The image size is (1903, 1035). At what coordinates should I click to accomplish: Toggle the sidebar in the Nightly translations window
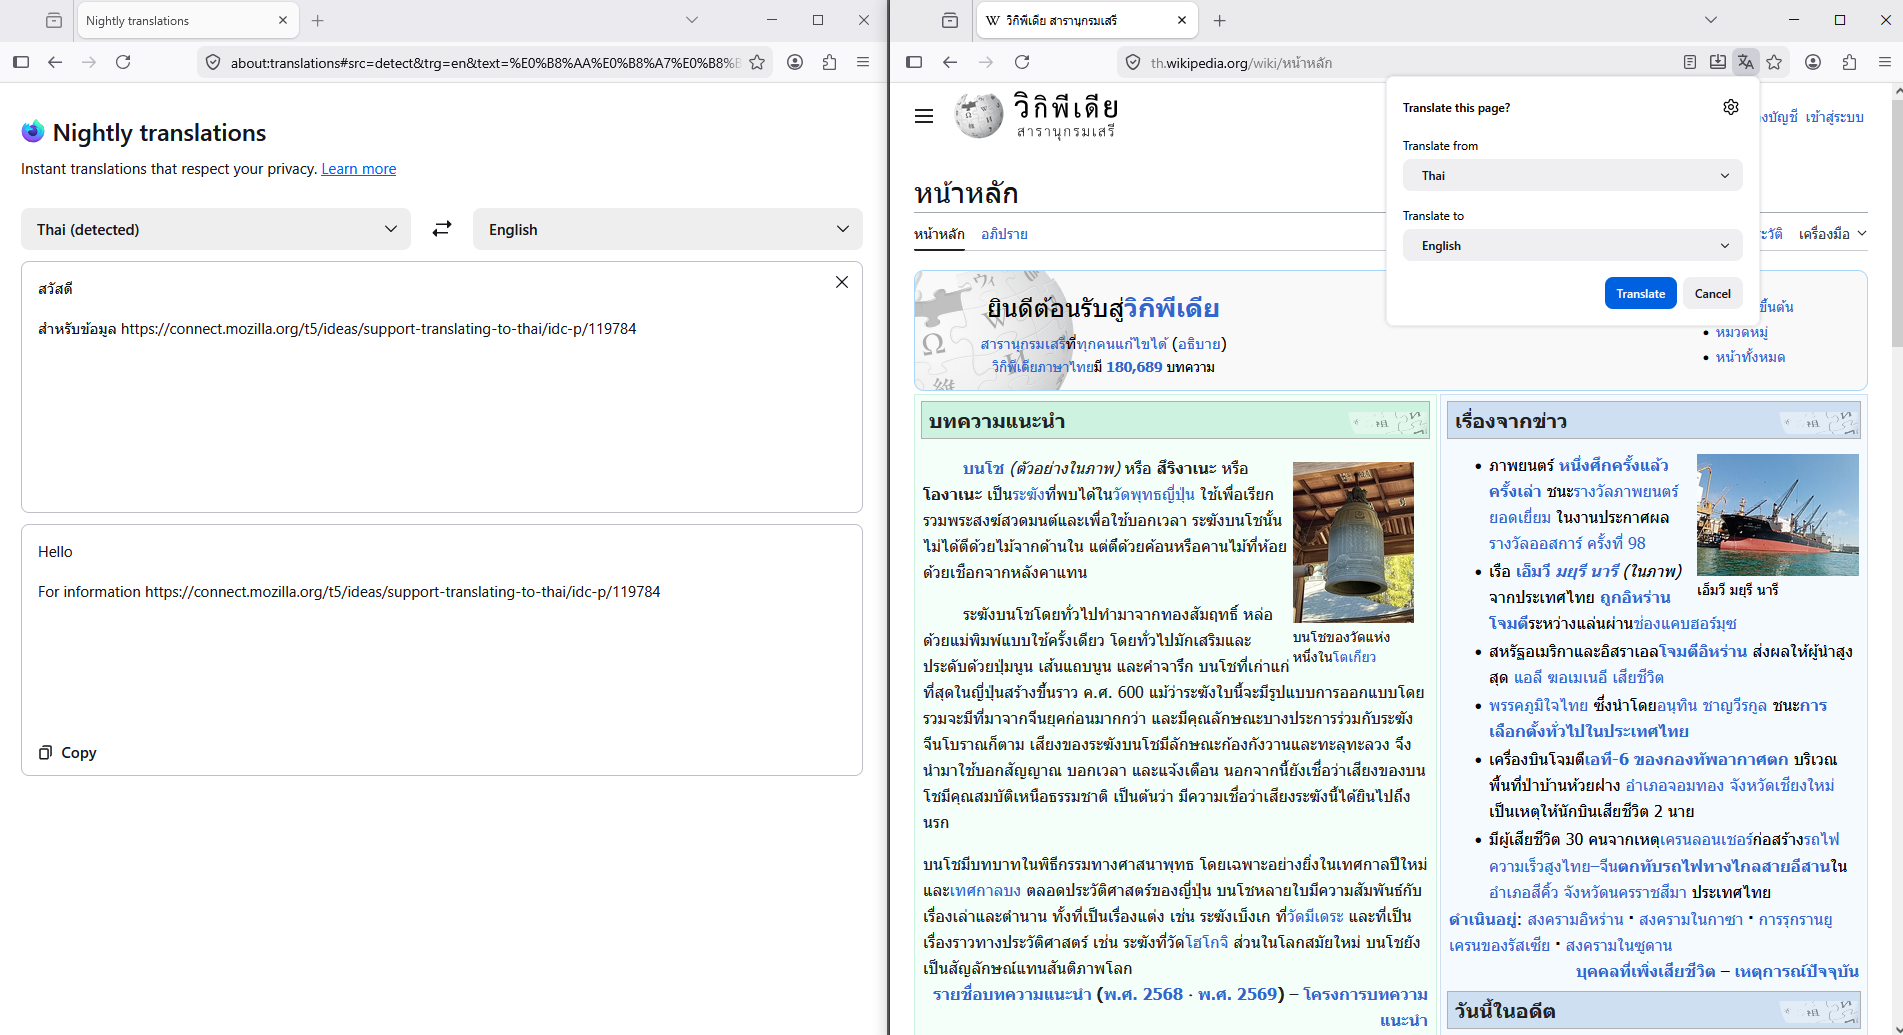pyautogui.click(x=21, y=62)
